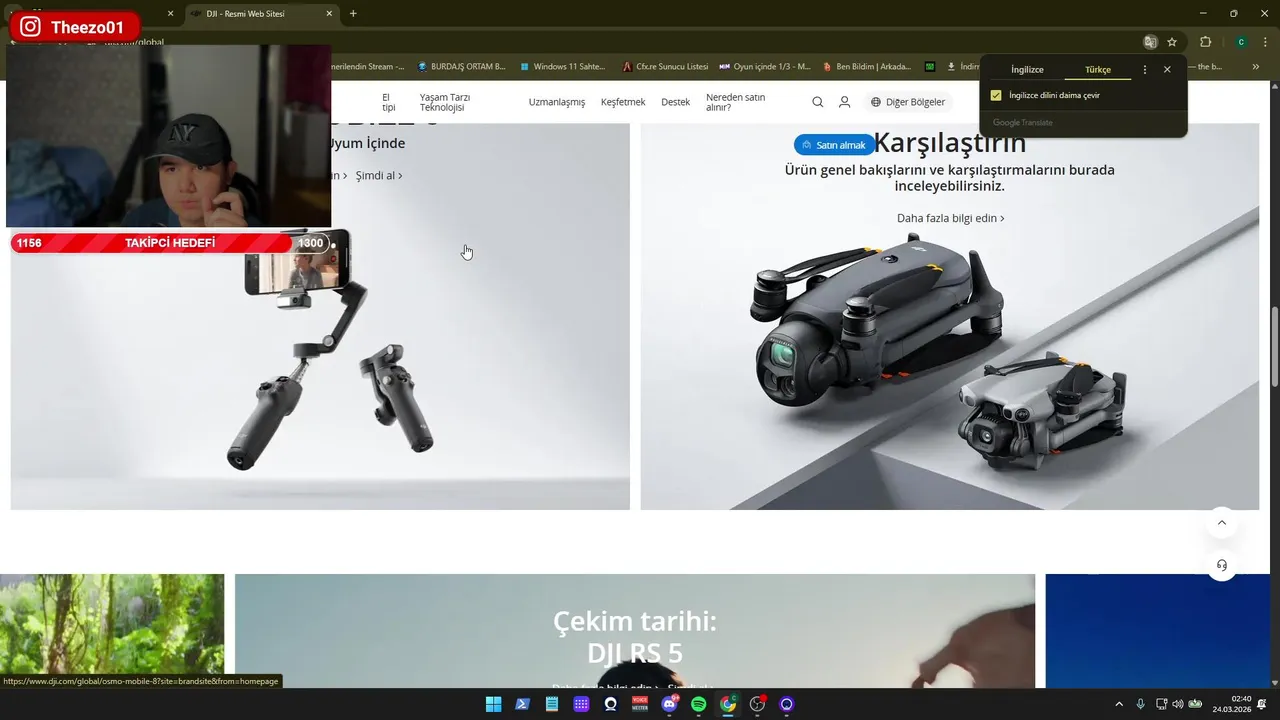Open the 'Oyun içinde 1/3 - M...' bookmark
The image size is (1280, 720).
click(765, 67)
